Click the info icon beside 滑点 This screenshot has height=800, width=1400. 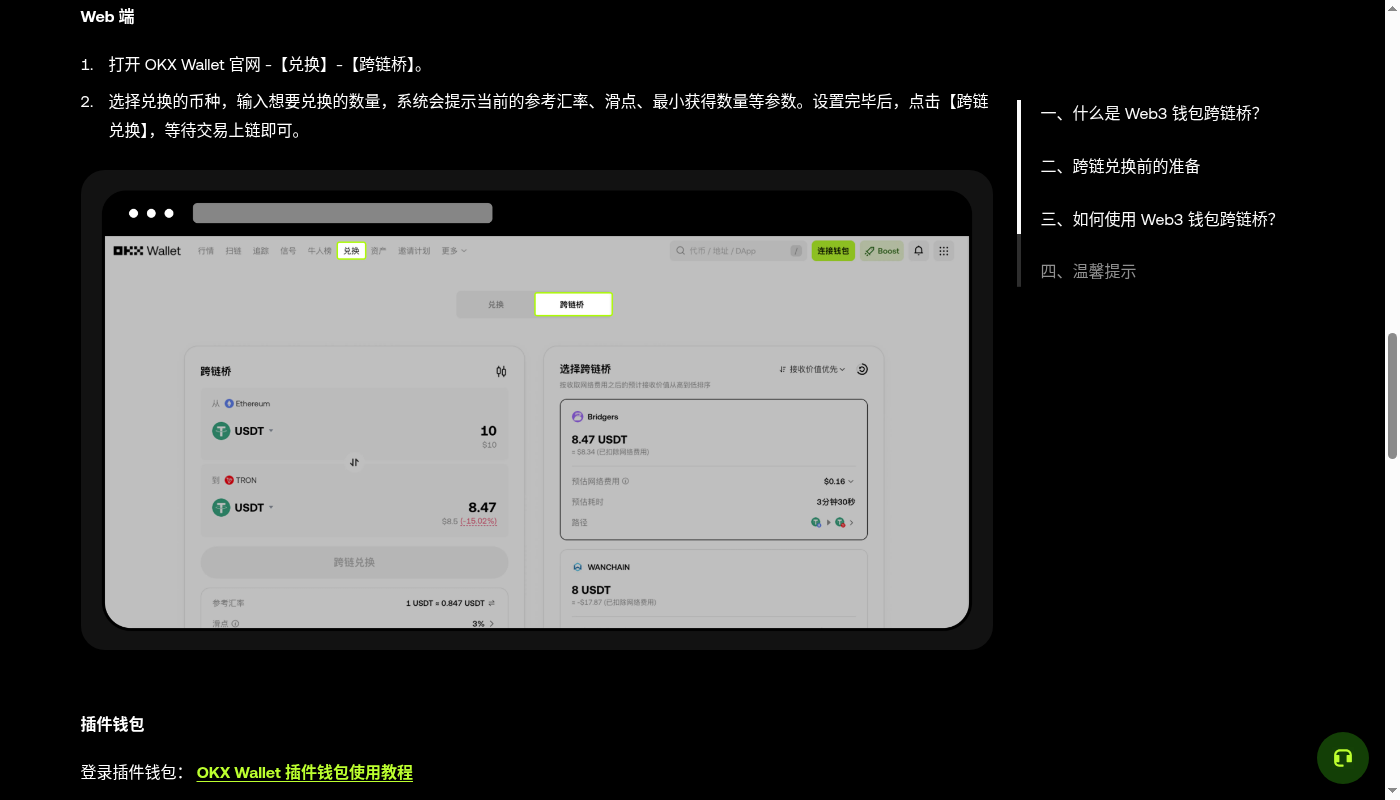235,624
